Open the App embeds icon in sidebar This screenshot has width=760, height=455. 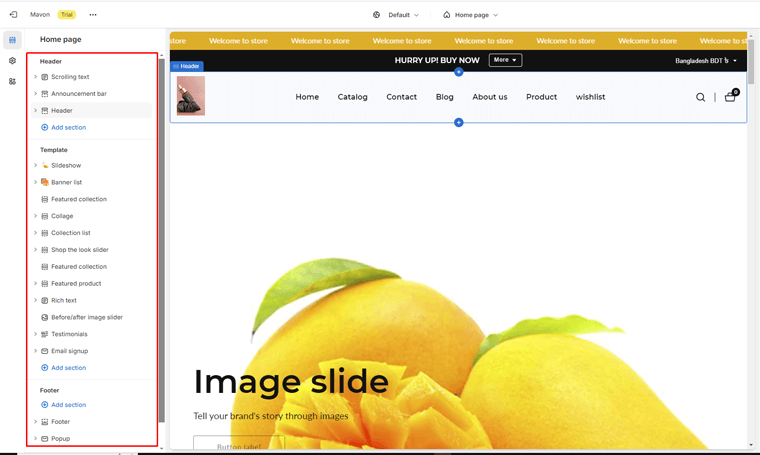13,81
